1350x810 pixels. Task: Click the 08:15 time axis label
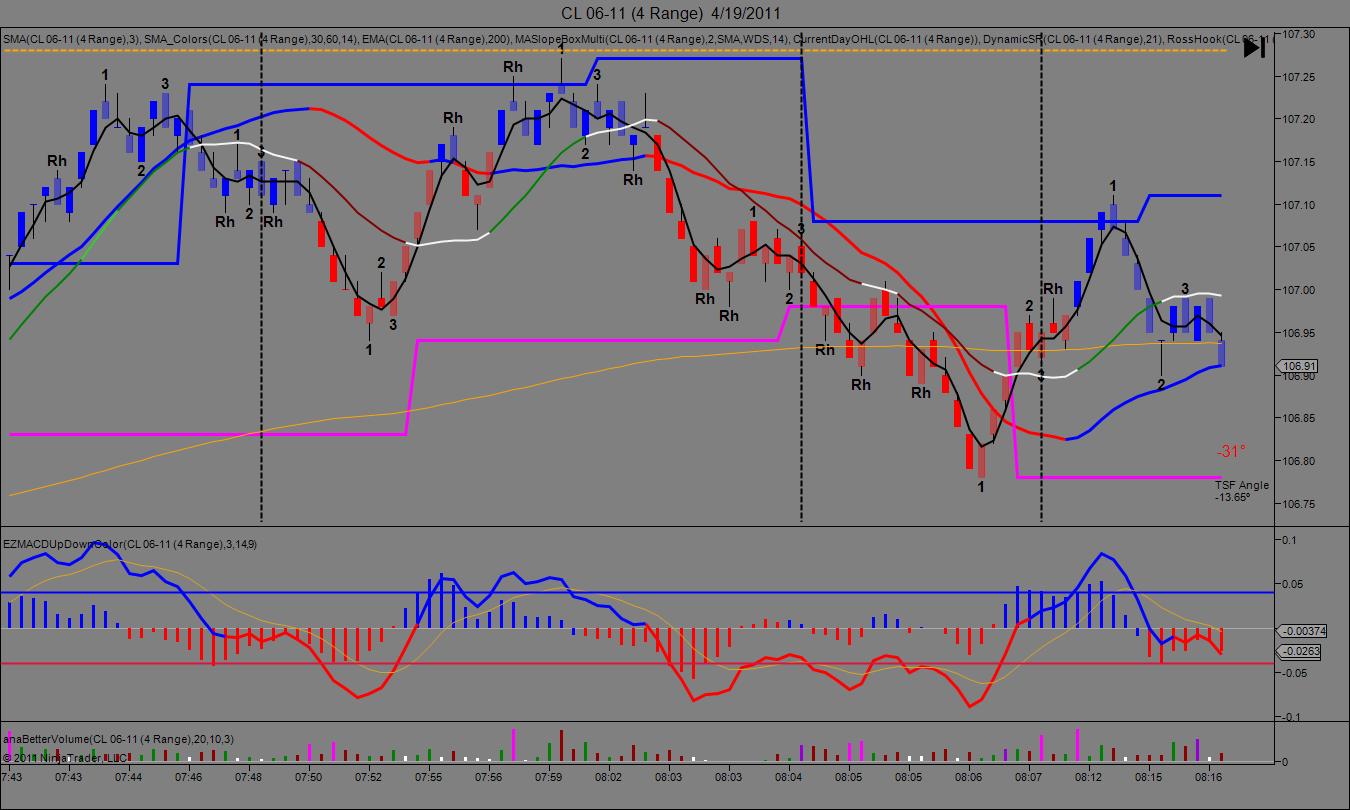click(1149, 776)
